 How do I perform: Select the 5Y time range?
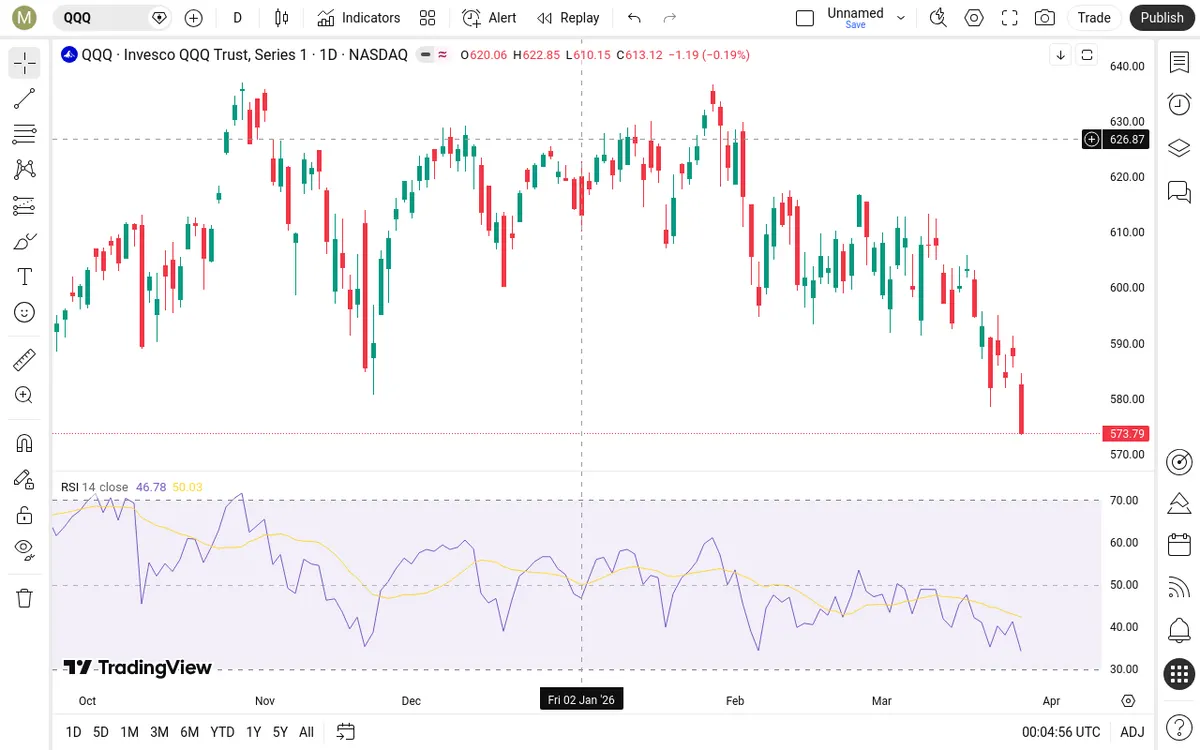coord(281,732)
